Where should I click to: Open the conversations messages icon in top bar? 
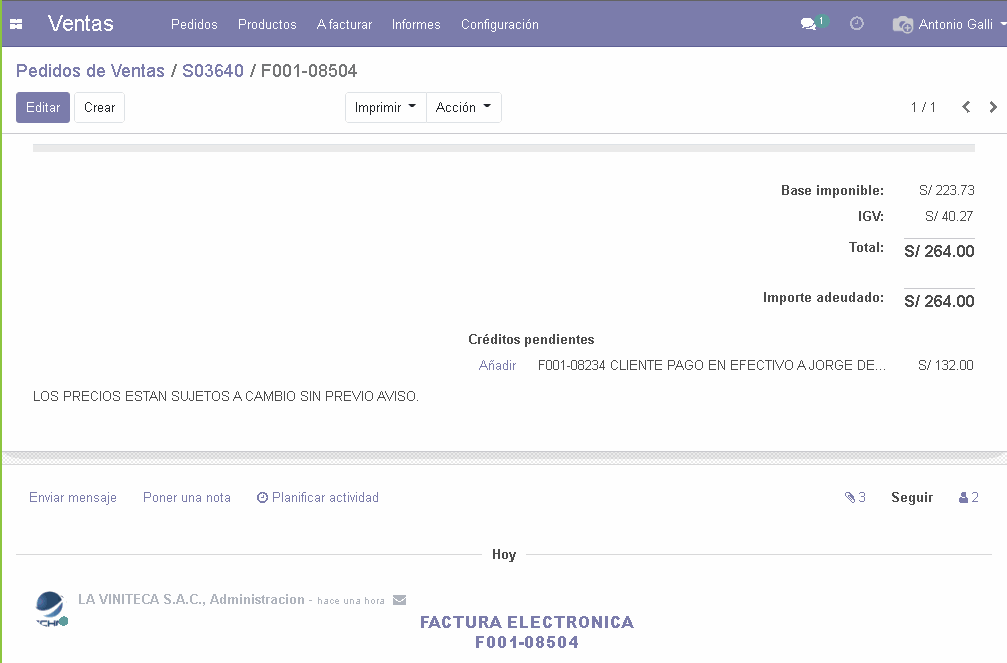(808, 23)
